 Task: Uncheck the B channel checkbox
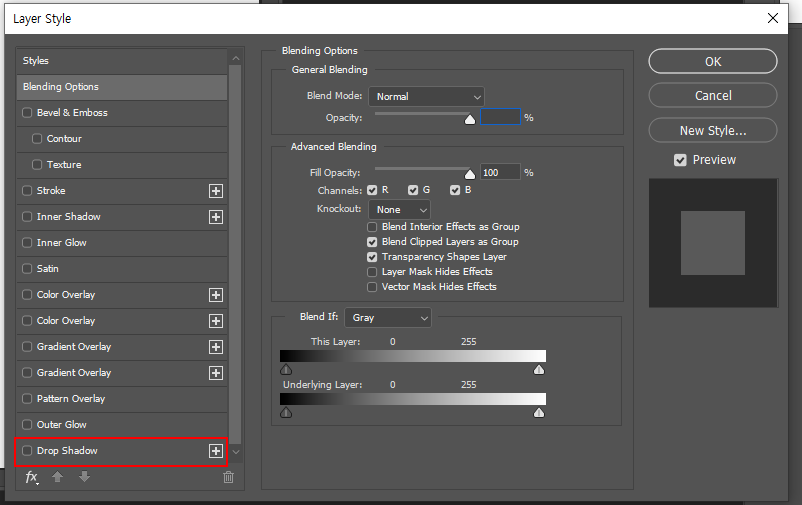point(455,190)
